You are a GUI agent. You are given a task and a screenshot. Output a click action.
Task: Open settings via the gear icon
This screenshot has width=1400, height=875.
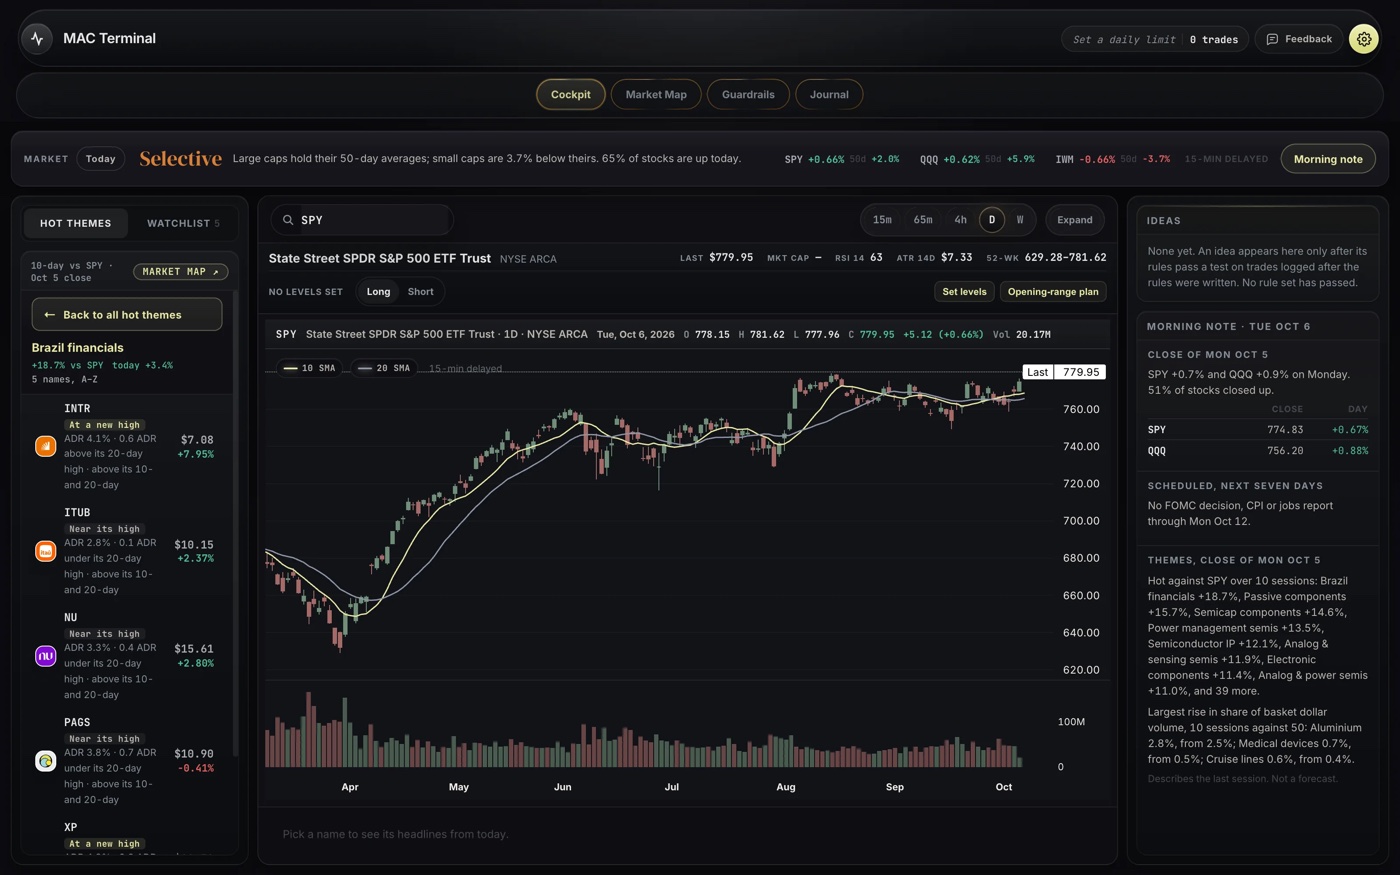coord(1364,39)
